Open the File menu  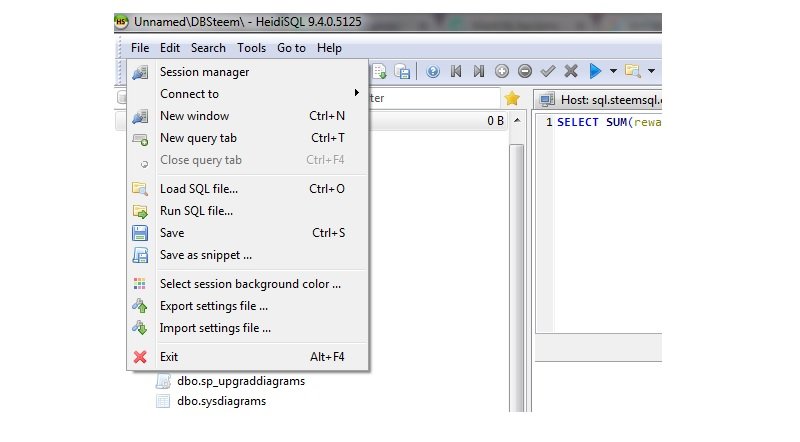[x=140, y=48]
